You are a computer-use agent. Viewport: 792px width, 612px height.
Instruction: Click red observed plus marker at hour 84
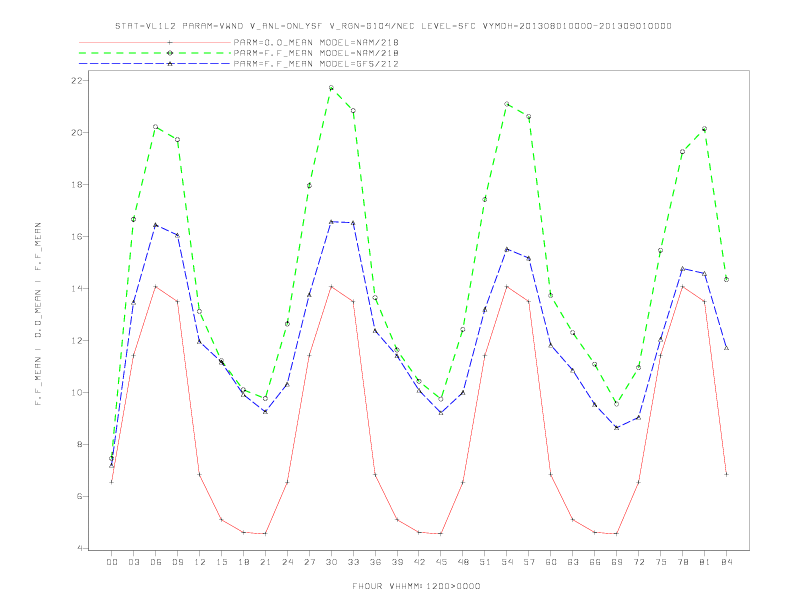[x=727, y=475]
